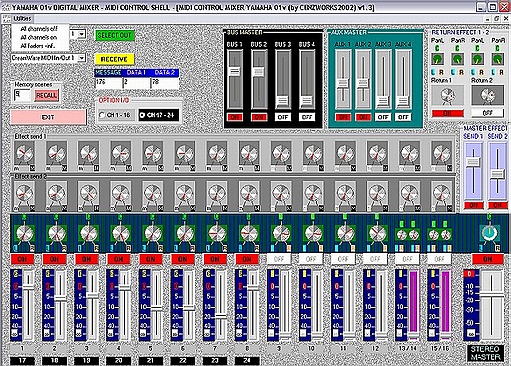The image size is (511, 366).
Task: Click the green SELECT OUT button
Action: click(115, 35)
